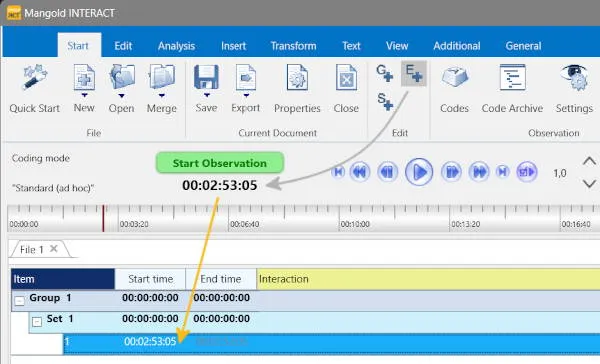Click the Start time column header
Viewport: 600px width, 364px height.
[150, 279]
